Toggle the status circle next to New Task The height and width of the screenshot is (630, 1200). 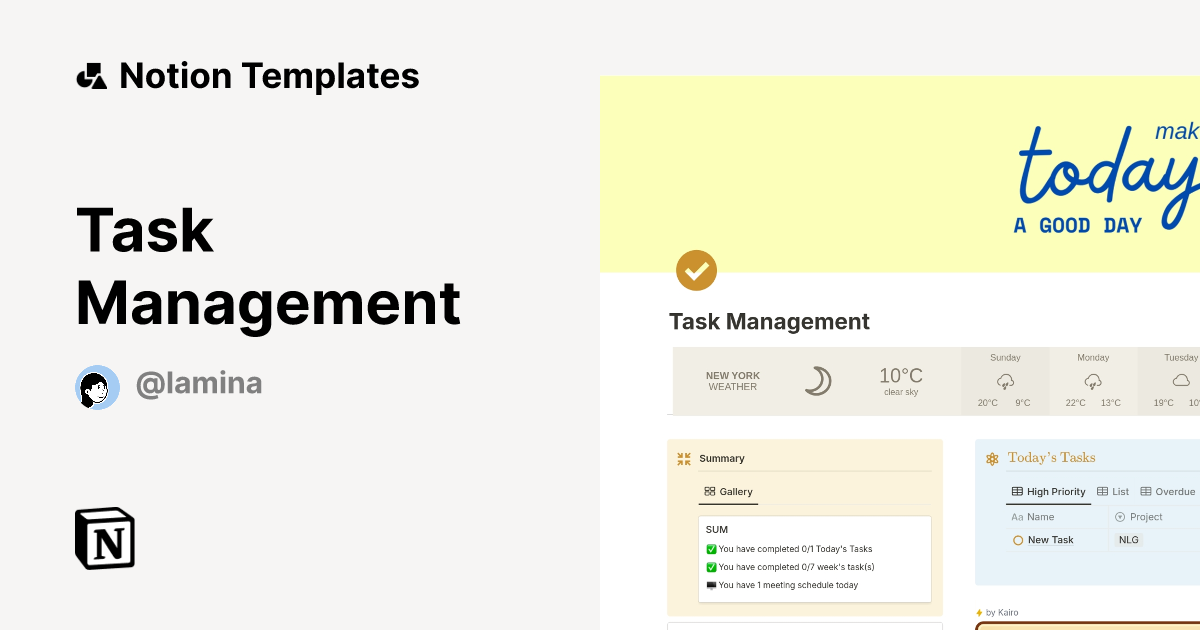[1018, 540]
